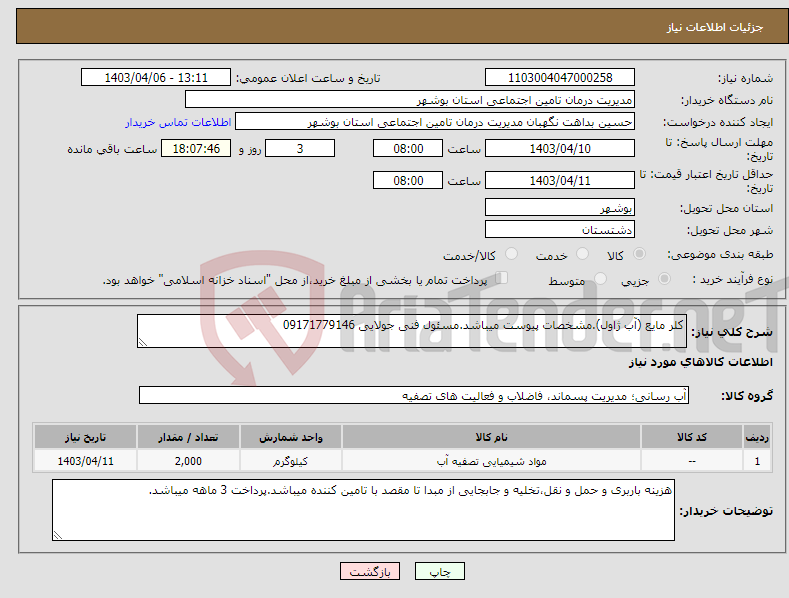789x598 pixels.
Task: Click the general need description textarea
Action: [412, 331]
